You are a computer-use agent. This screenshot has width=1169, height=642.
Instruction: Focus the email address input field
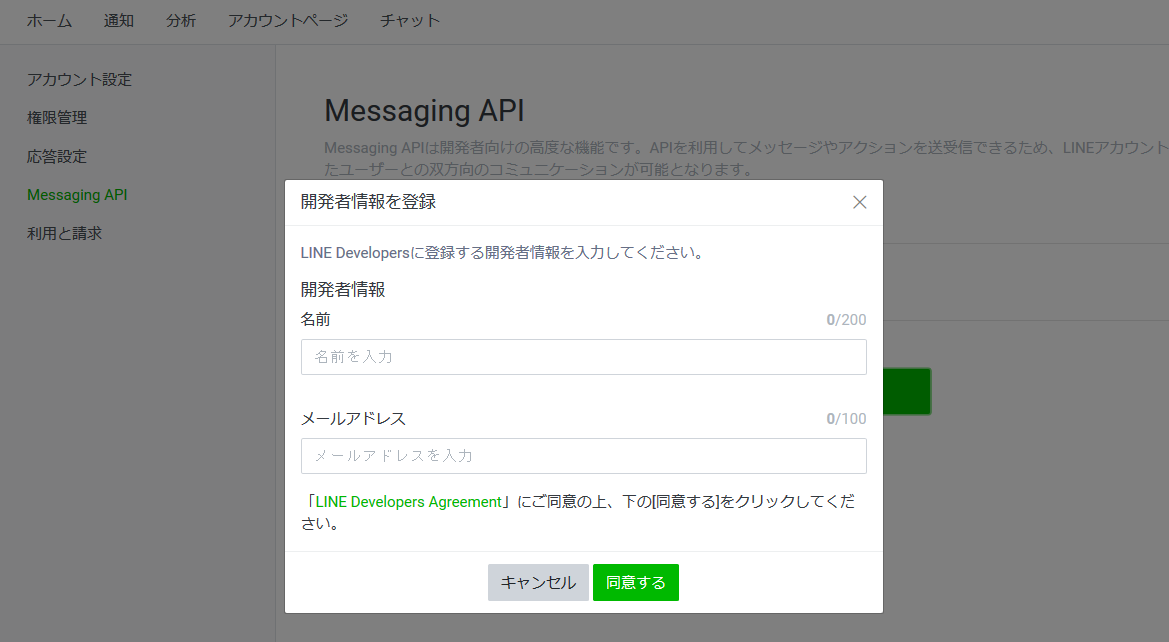point(584,456)
